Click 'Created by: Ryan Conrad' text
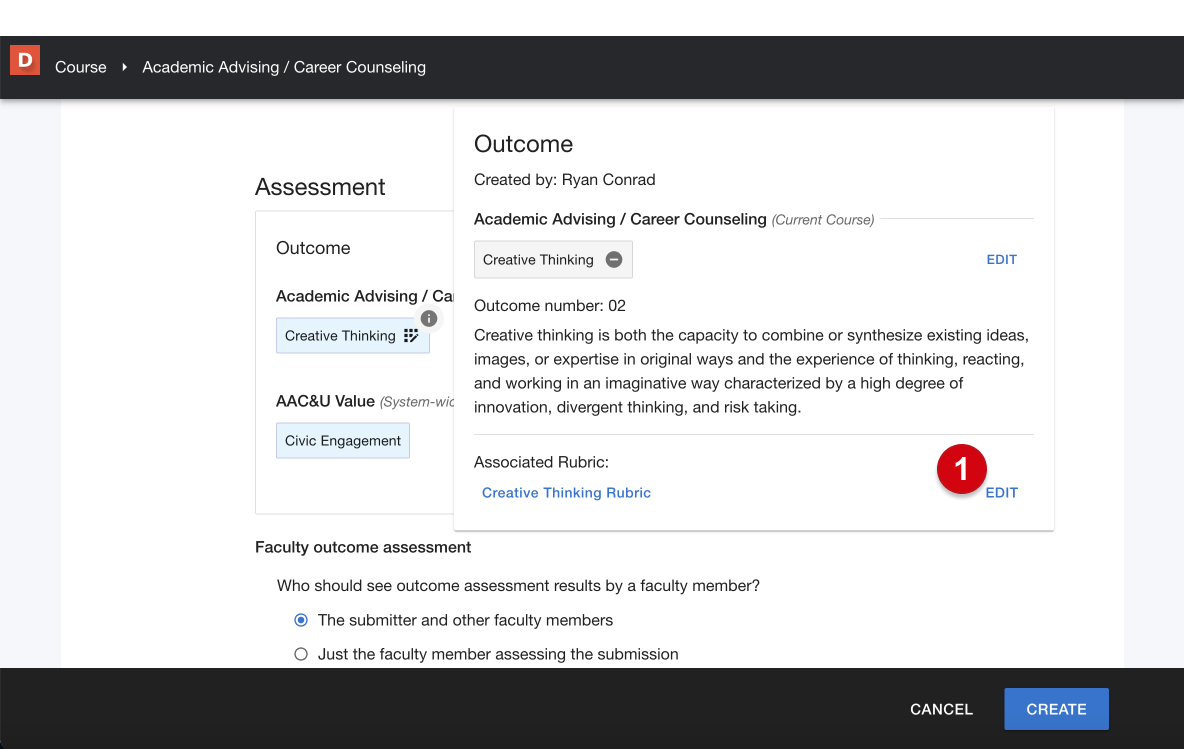Image resolution: width=1200 pixels, height=749 pixels. click(x=565, y=180)
